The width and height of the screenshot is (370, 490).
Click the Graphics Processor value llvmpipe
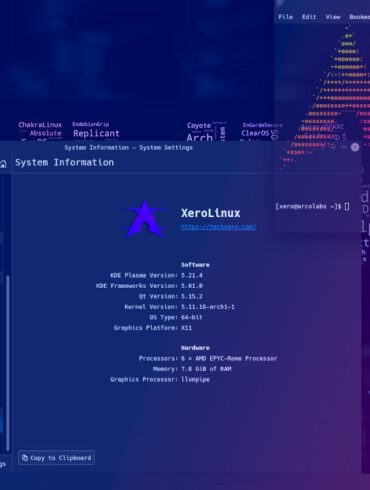click(195, 379)
